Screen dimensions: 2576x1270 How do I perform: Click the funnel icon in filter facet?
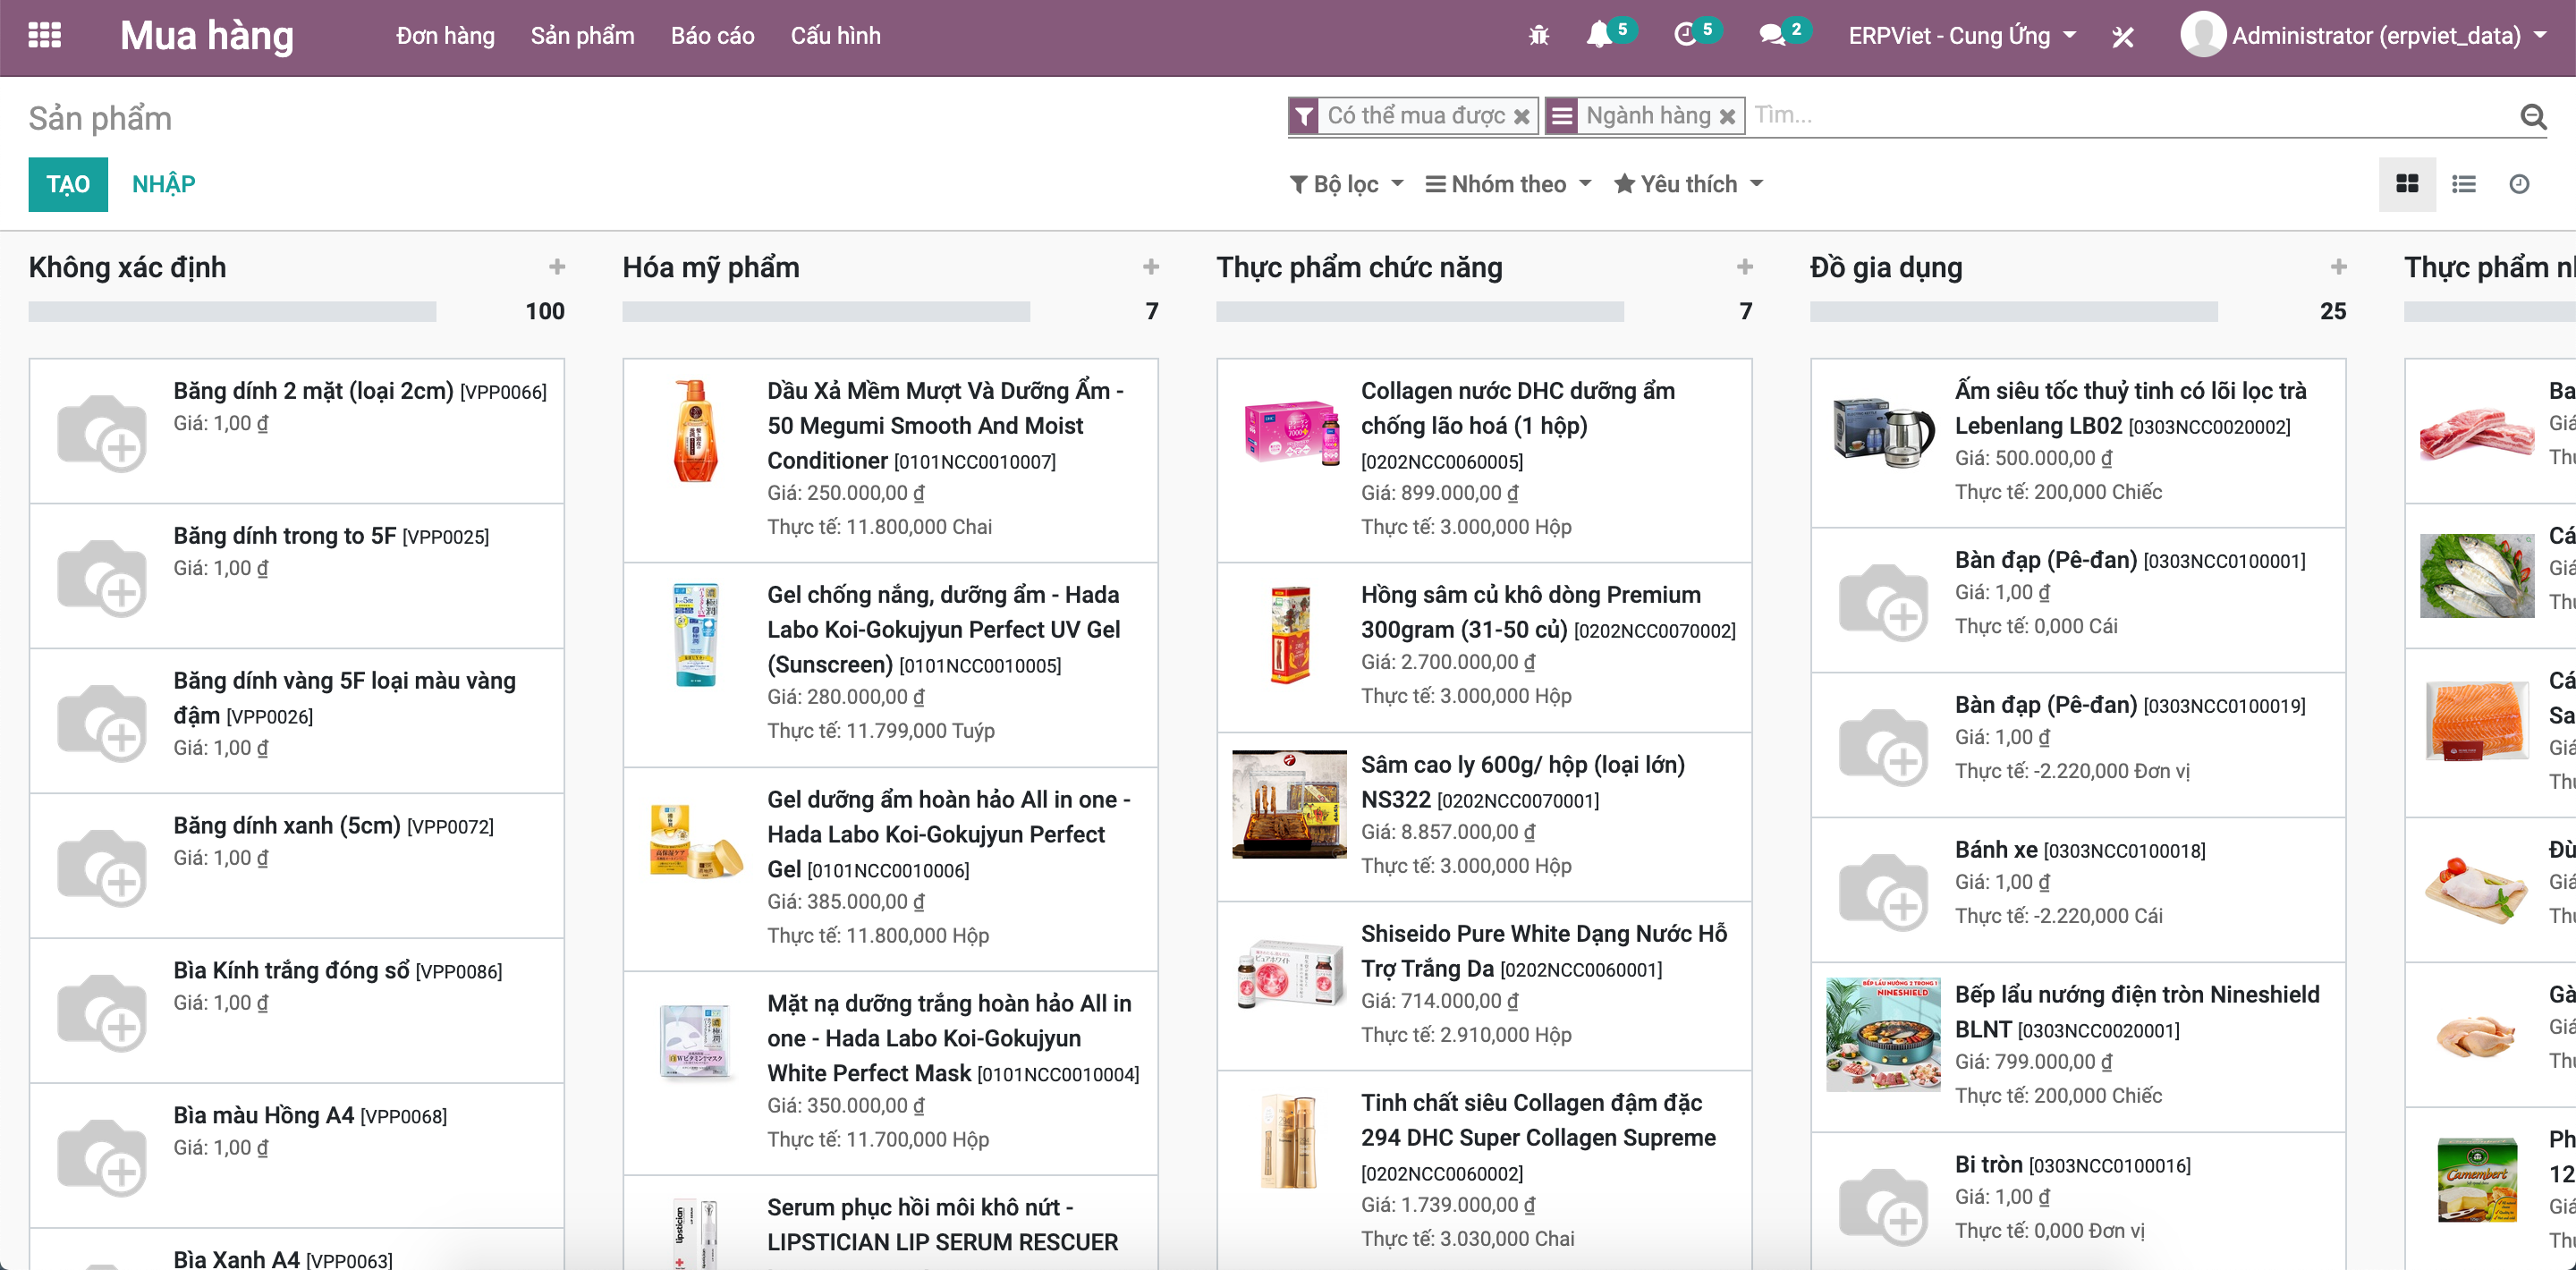click(1304, 117)
